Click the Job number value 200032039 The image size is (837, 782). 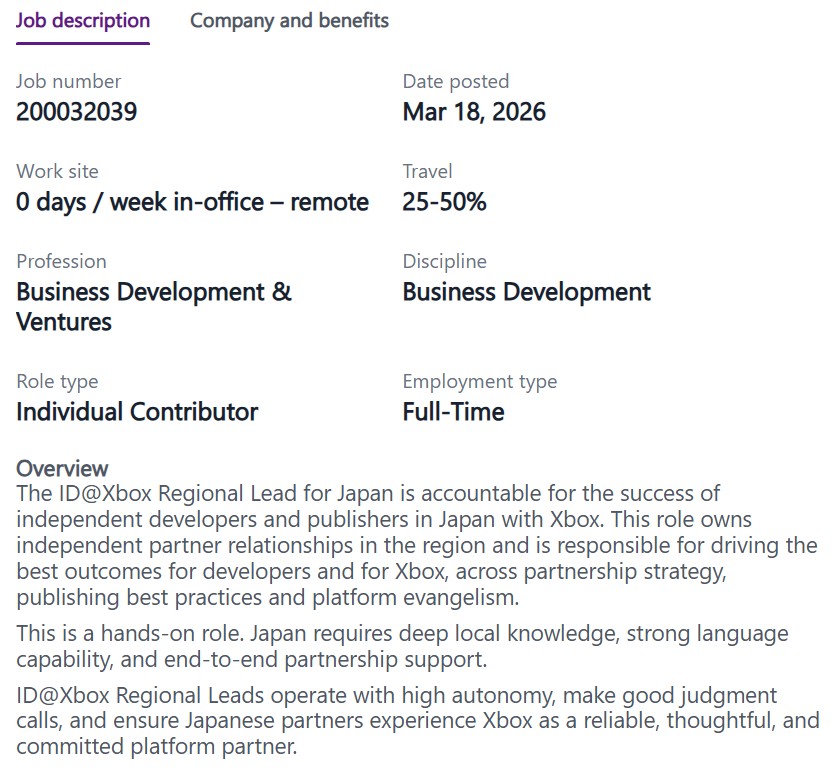point(75,112)
